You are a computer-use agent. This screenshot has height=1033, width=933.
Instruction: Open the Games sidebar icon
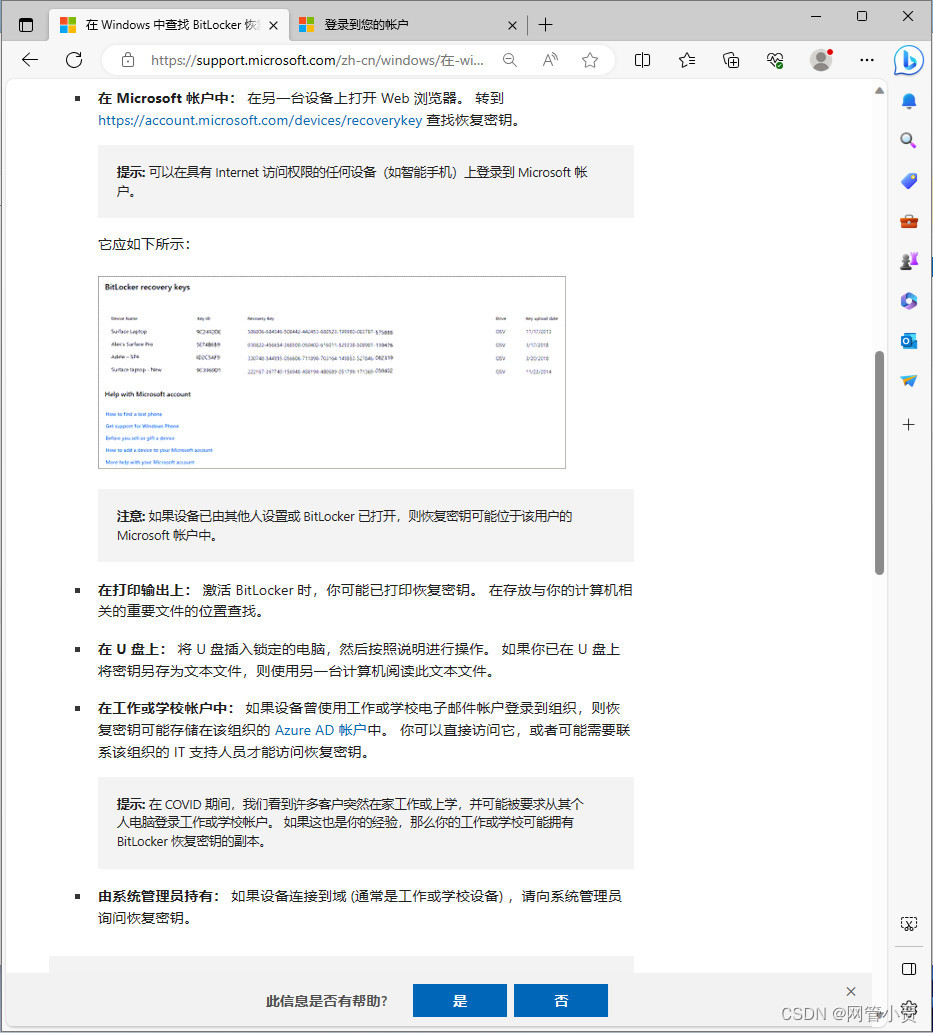(907, 261)
